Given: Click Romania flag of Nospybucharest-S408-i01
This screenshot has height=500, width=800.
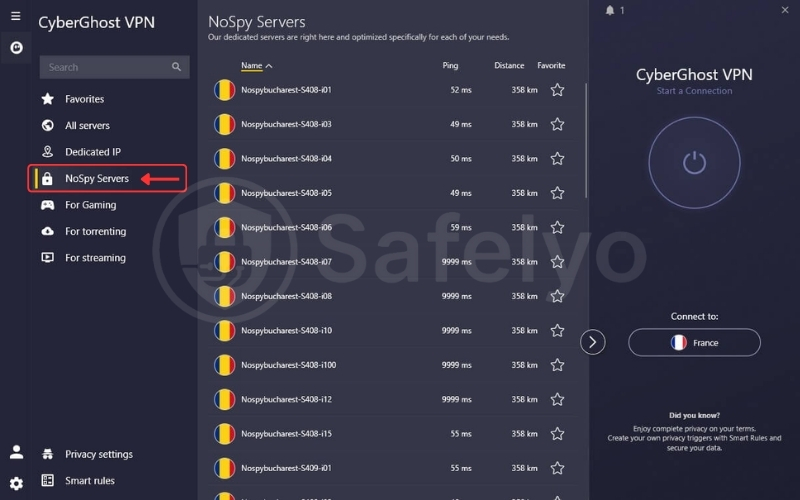Looking at the screenshot, I should 224,90.
